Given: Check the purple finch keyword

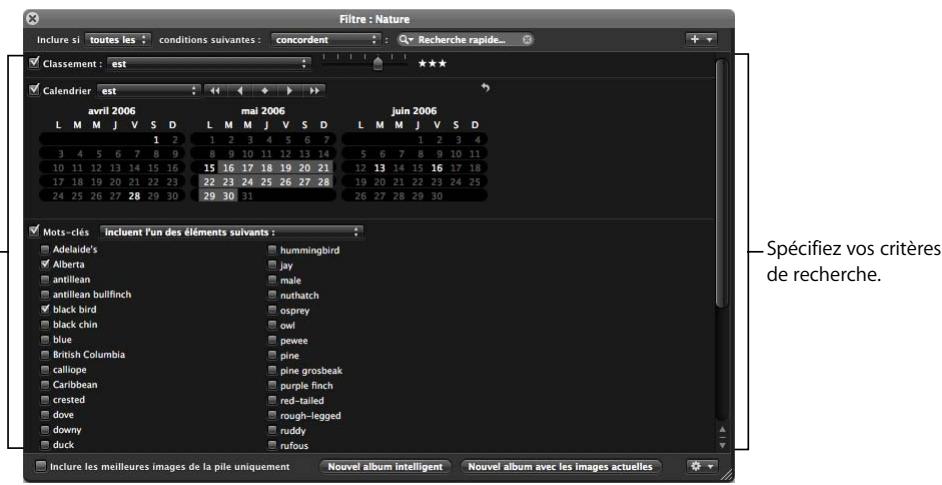Looking at the screenshot, I should tap(272, 385).
